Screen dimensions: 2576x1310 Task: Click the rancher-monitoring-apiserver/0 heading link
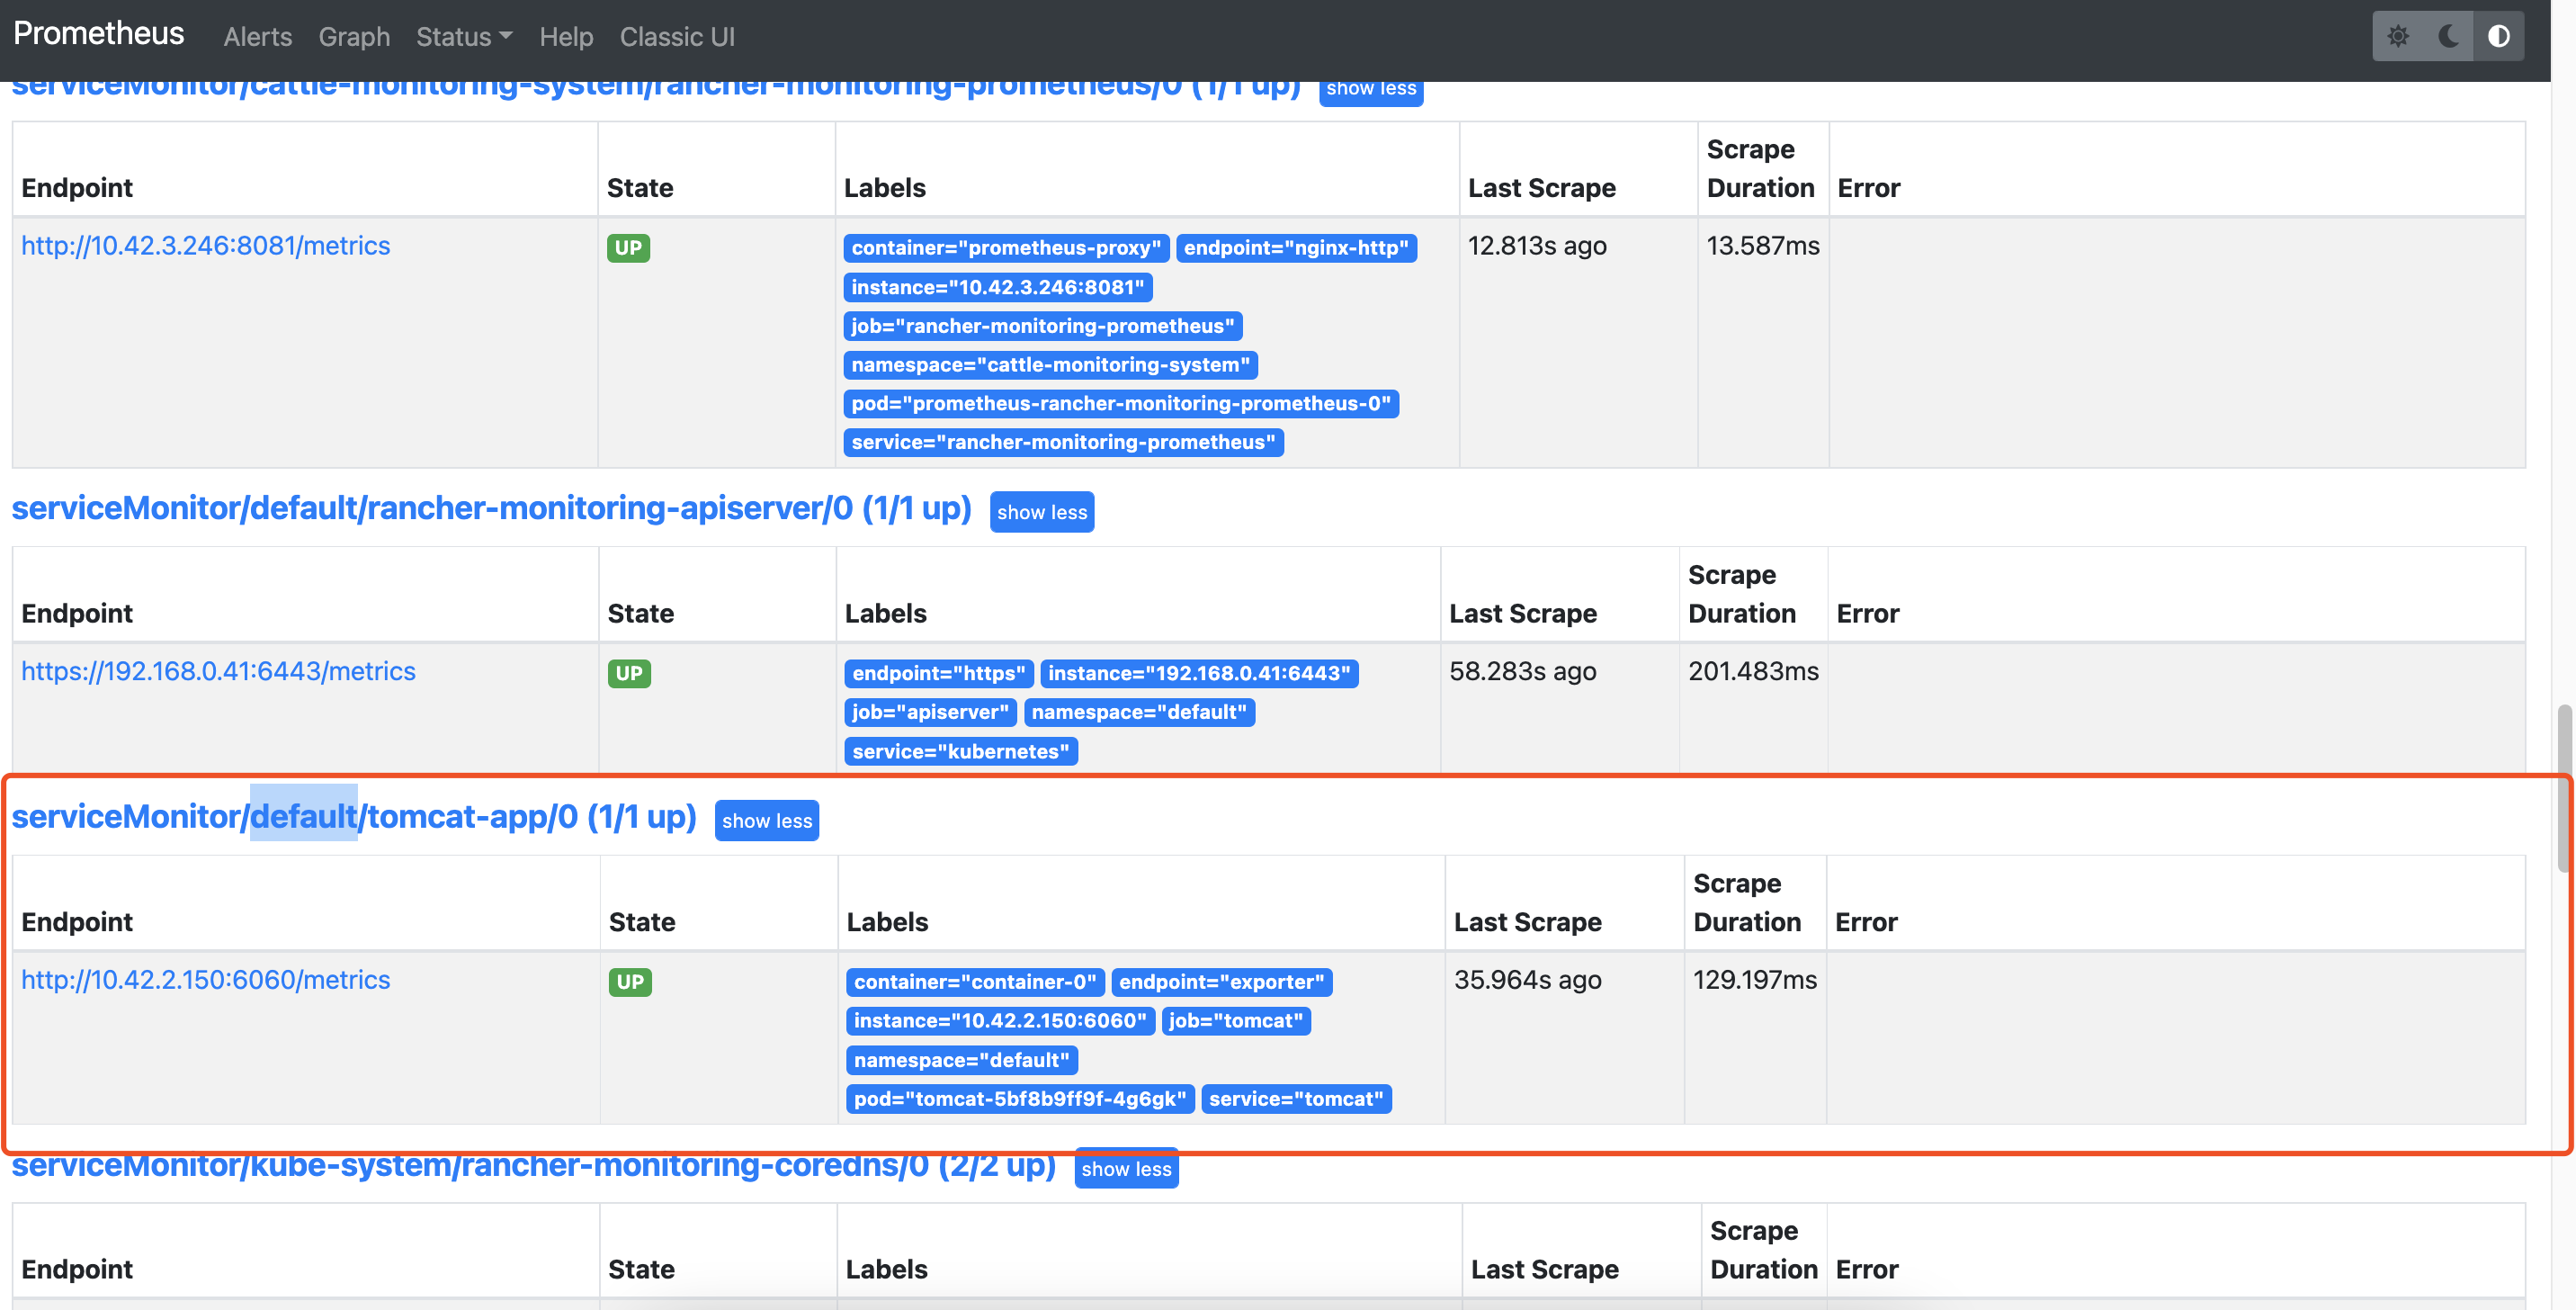(491, 508)
